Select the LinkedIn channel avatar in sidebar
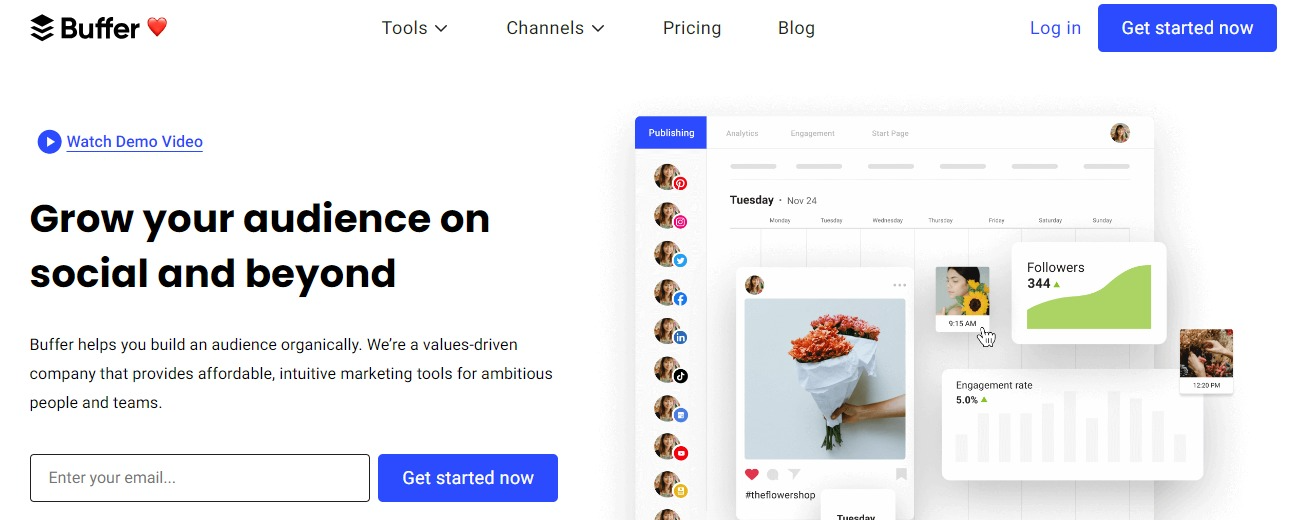Image resolution: width=1294 pixels, height=520 pixels. point(669,332)
